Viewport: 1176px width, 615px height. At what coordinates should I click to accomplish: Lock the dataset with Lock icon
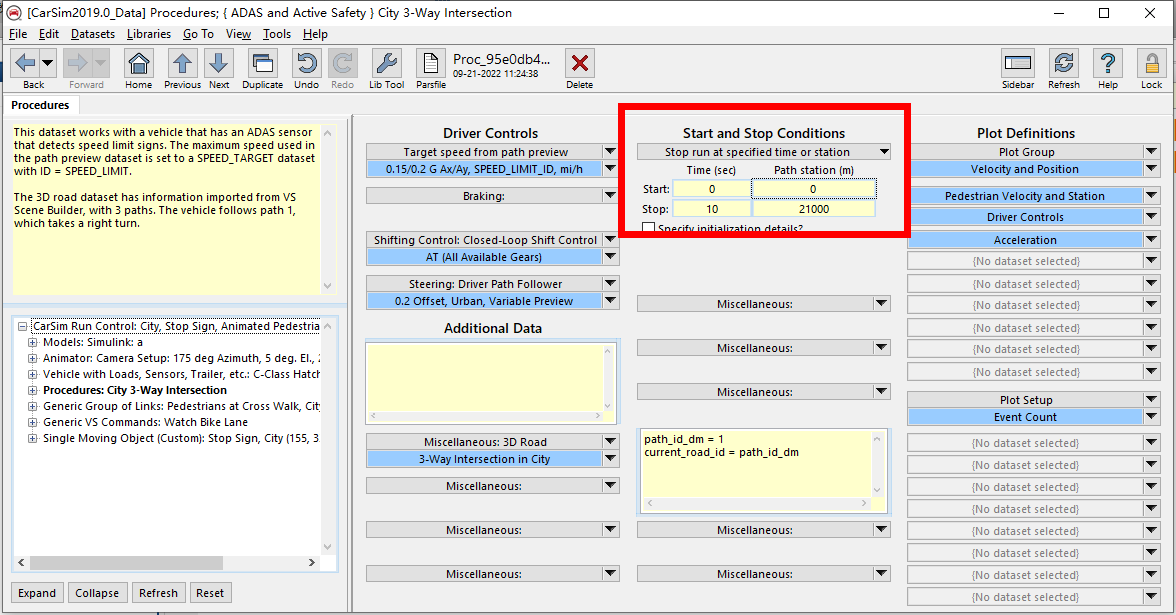coord(1151,63)
